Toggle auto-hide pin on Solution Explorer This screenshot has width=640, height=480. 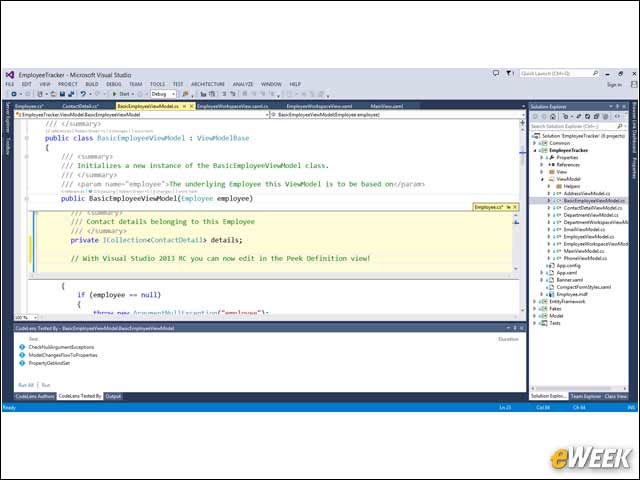click(617, 107)
